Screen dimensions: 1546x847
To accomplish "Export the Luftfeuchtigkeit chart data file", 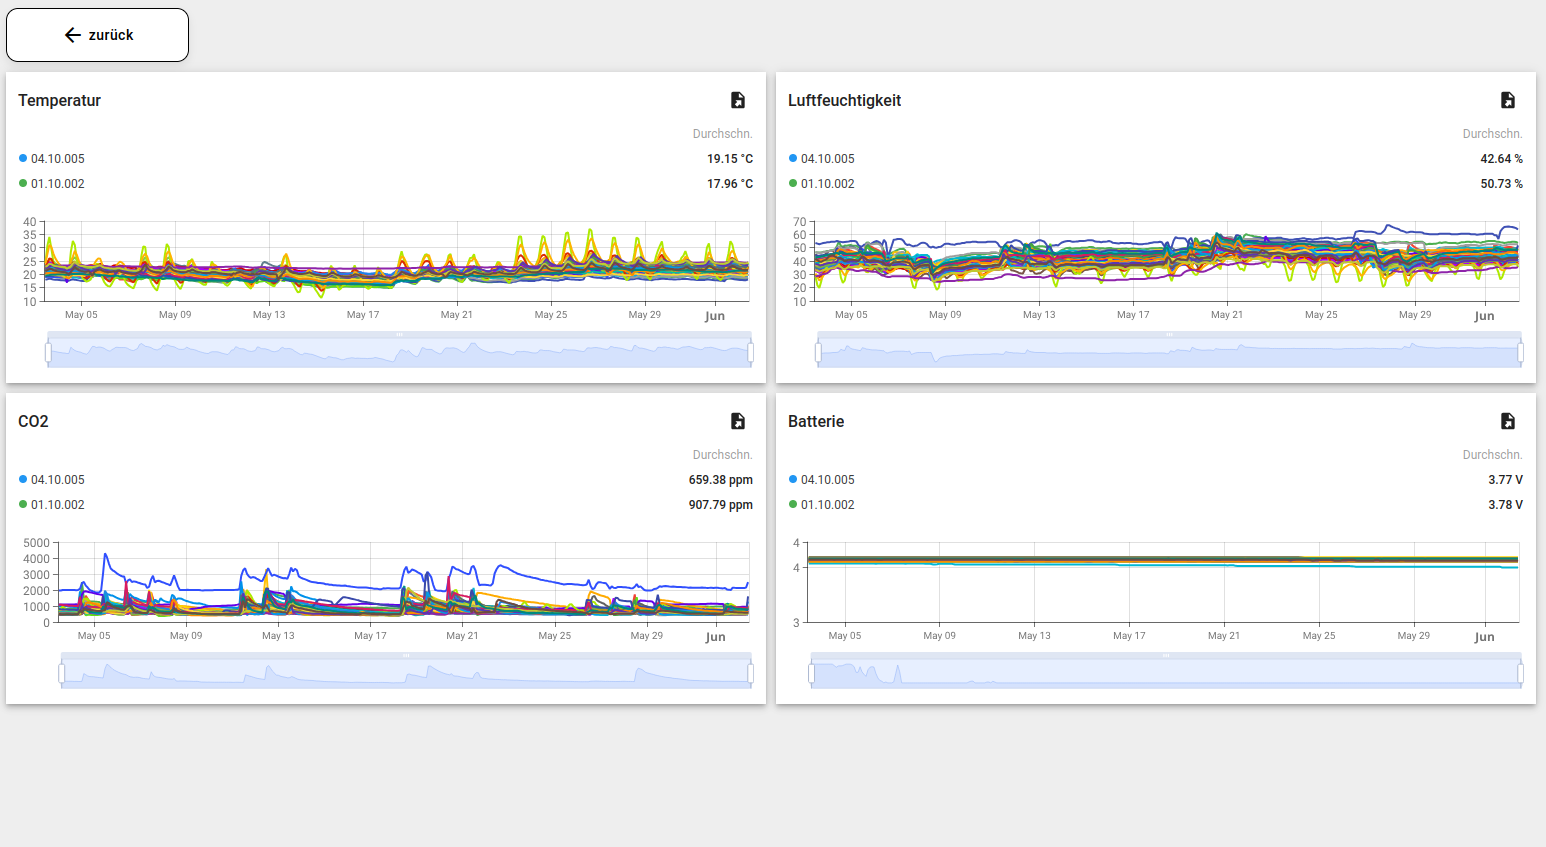I will 1508,100.
